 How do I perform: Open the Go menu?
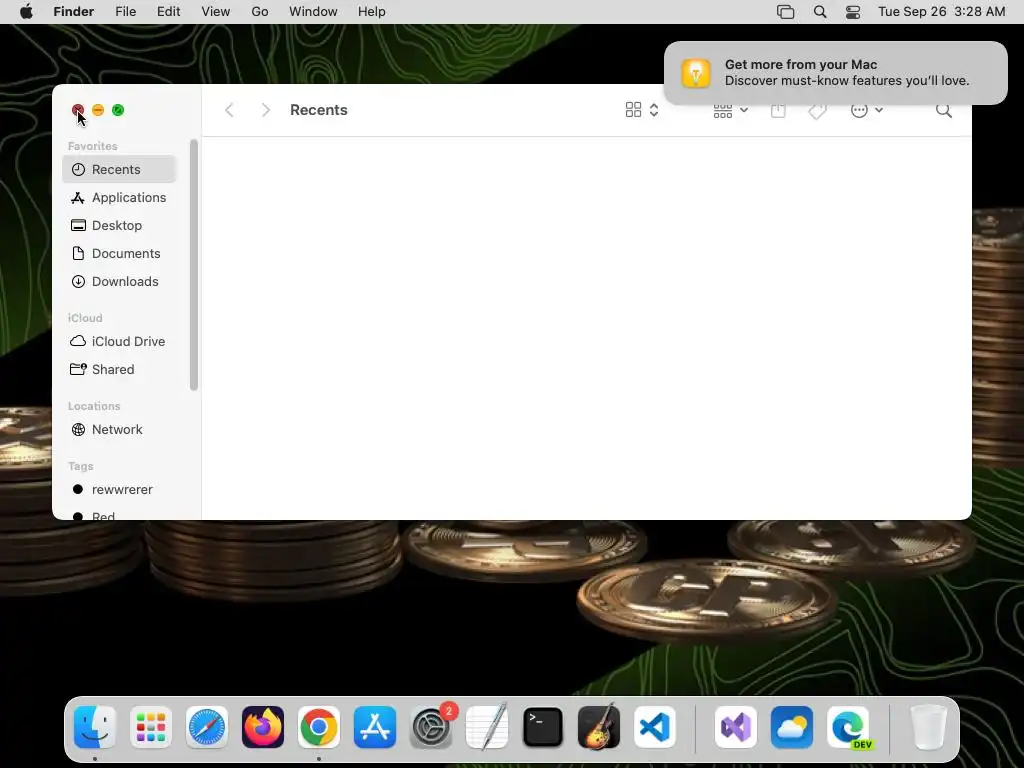point(260,12)
